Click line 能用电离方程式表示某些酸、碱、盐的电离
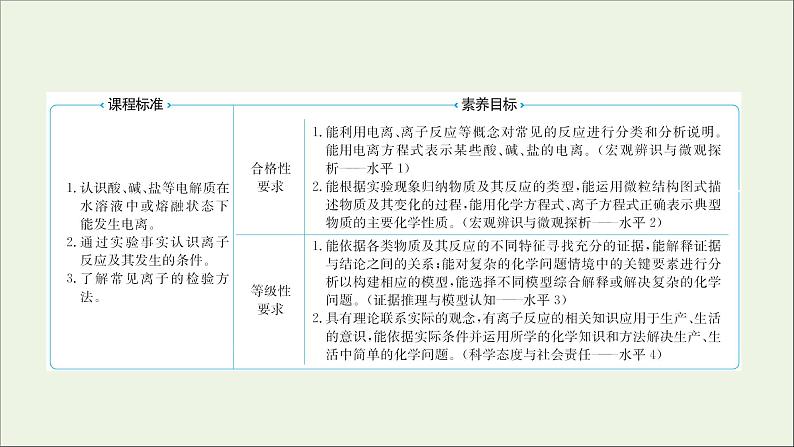Viewport: 794px width, 447px height. [523, 150]
